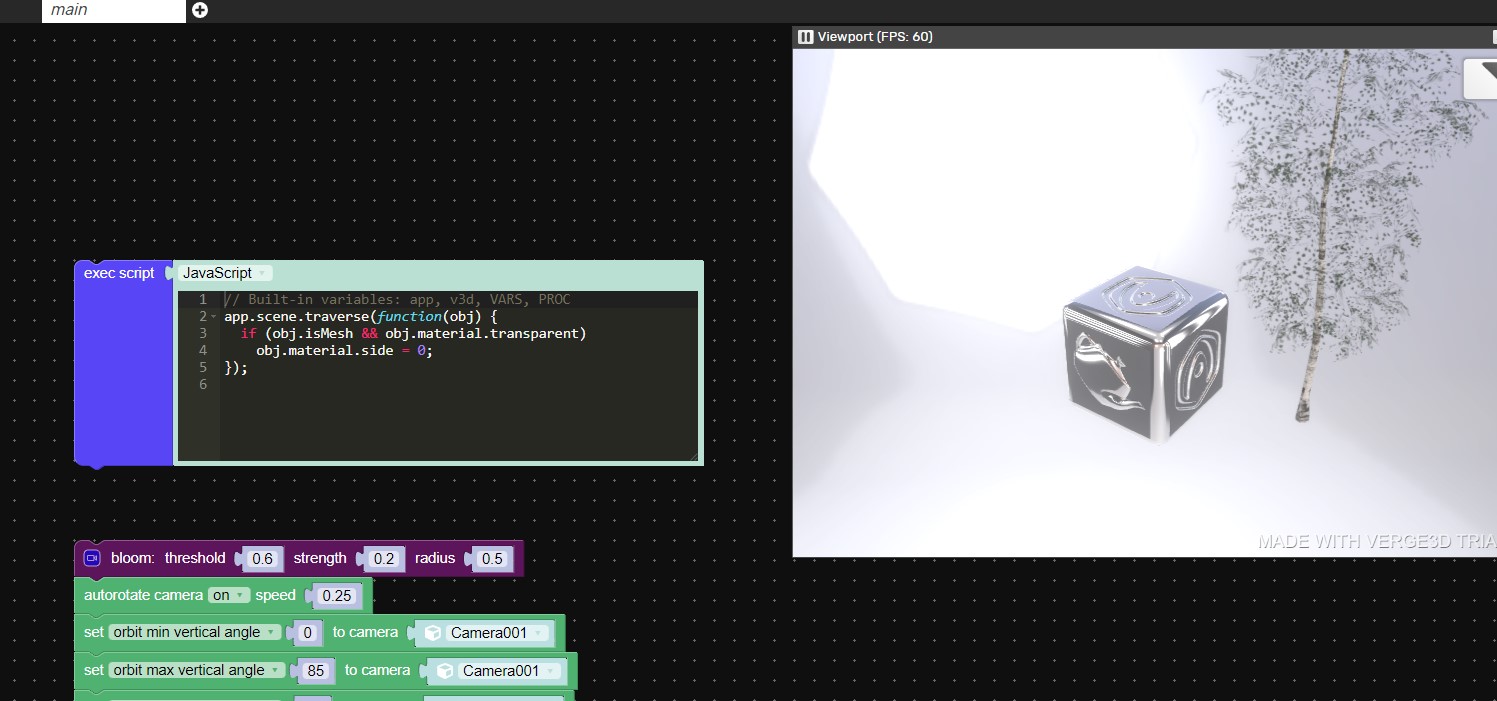Open the JavaScript language dropdown

tap(225, 273)
